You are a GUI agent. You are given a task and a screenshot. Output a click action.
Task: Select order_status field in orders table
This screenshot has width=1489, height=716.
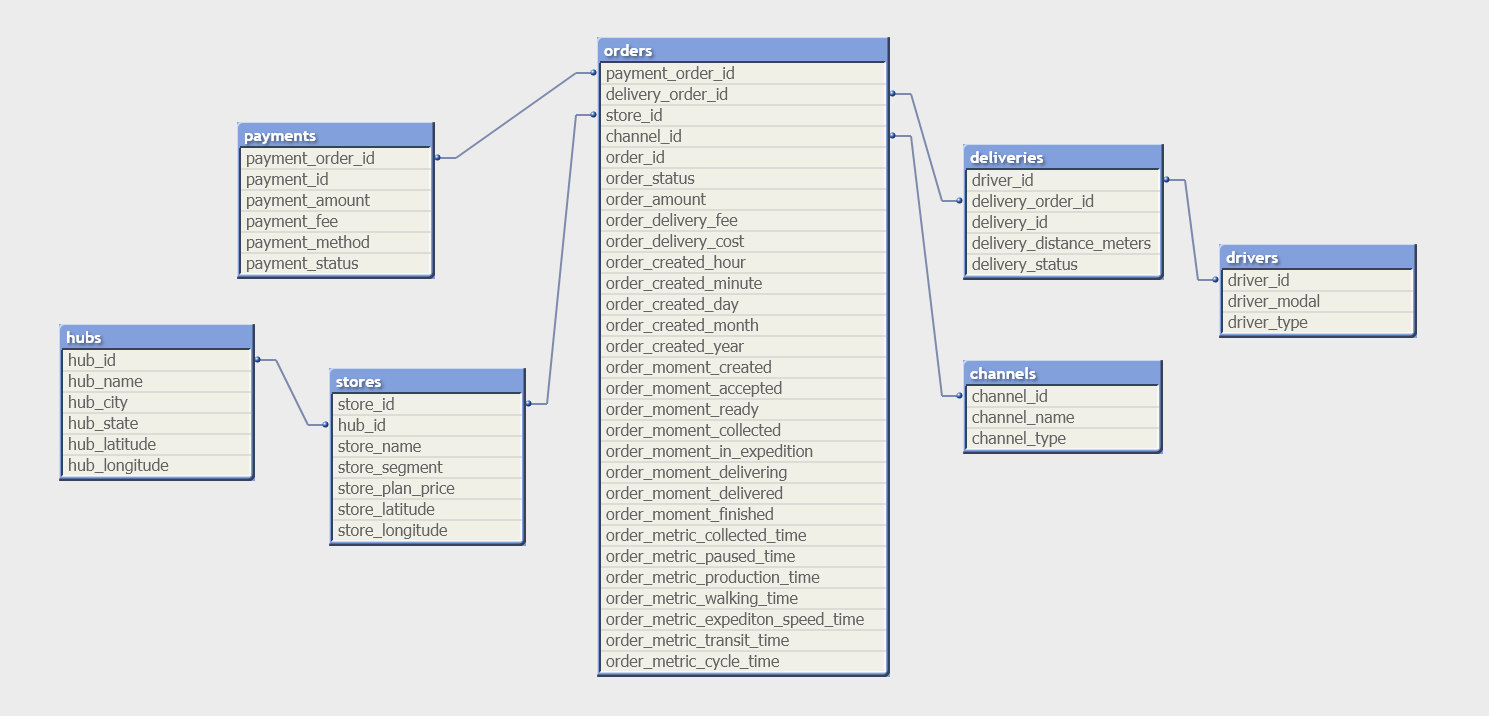[x=650, y=178]
